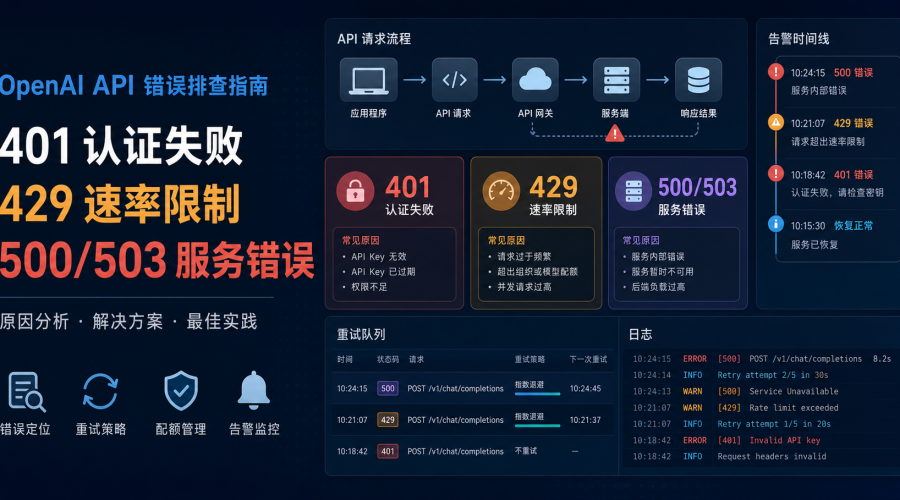Viewport: 900px width, 500px height.
Task: Click the 指数退避 progress bar for 10:24:15 row
Action: coord(537,394)
